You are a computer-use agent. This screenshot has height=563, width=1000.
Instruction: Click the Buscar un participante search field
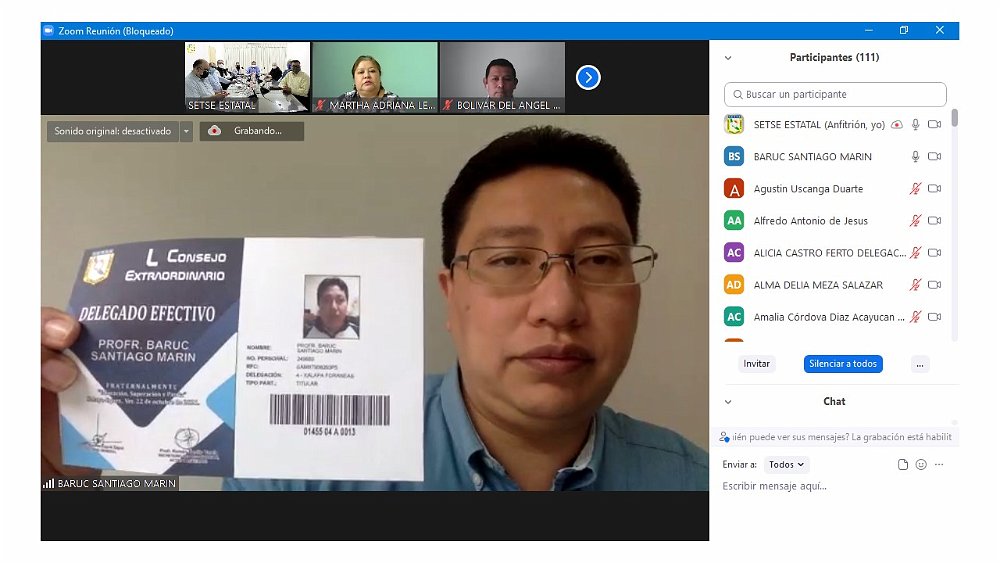pos(835,95)
